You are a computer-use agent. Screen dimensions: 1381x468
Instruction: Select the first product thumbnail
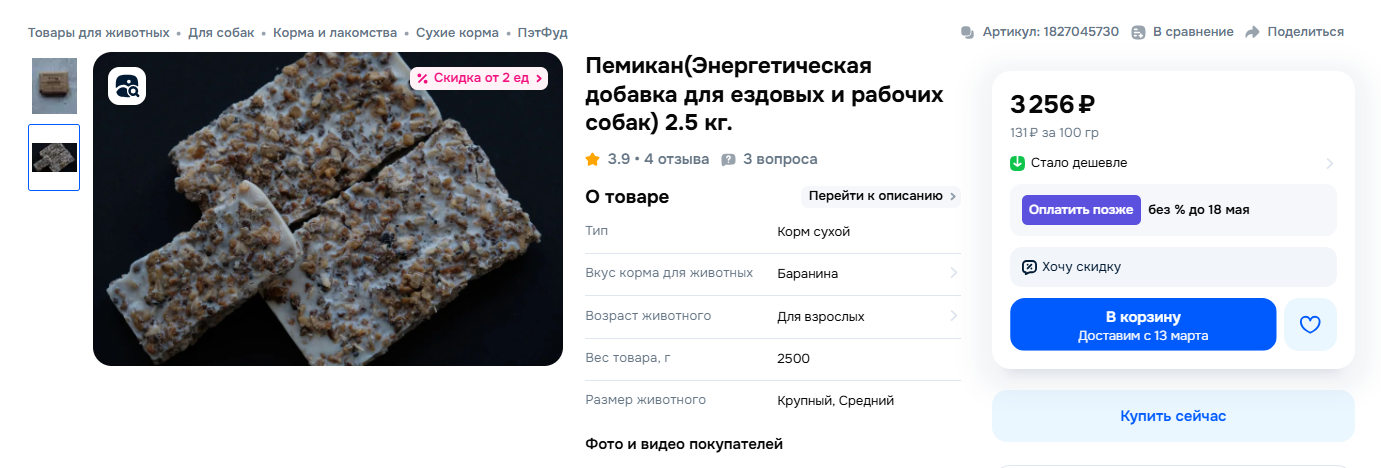tap(54, 86)
